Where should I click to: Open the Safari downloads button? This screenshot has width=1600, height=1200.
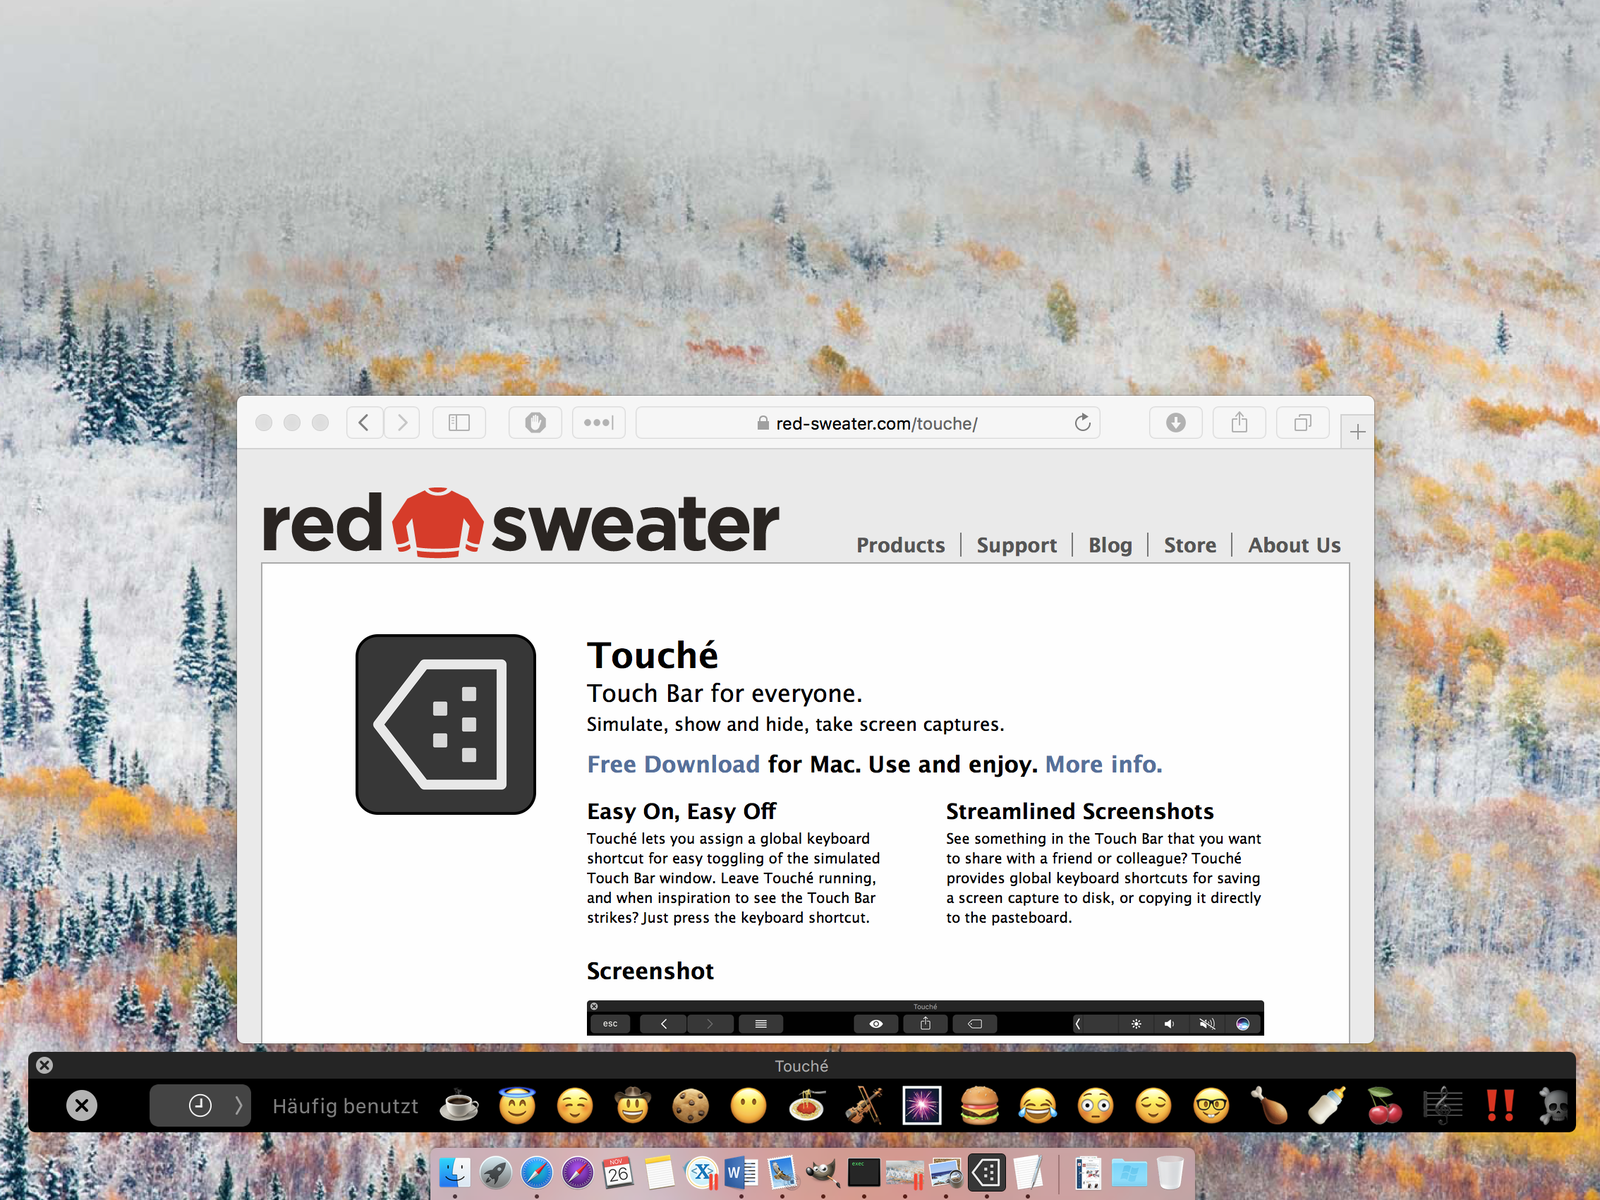coord(1176,423)
